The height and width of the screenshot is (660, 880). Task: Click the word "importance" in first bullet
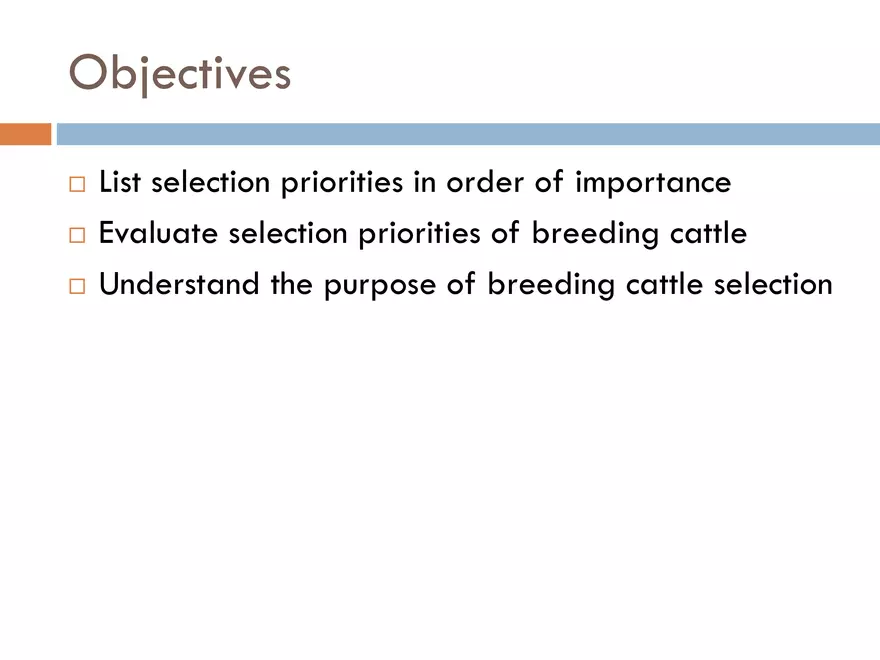tap(653, 184)
